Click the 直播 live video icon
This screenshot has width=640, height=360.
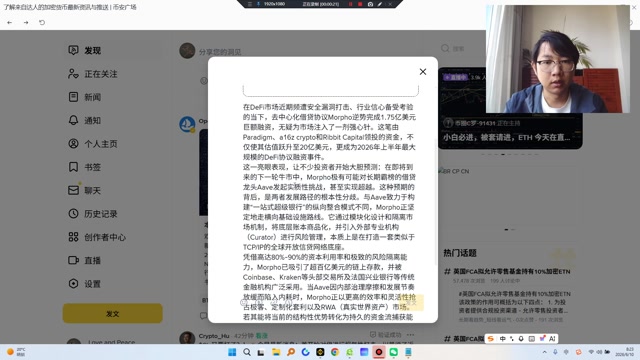[x=73, y=260]
